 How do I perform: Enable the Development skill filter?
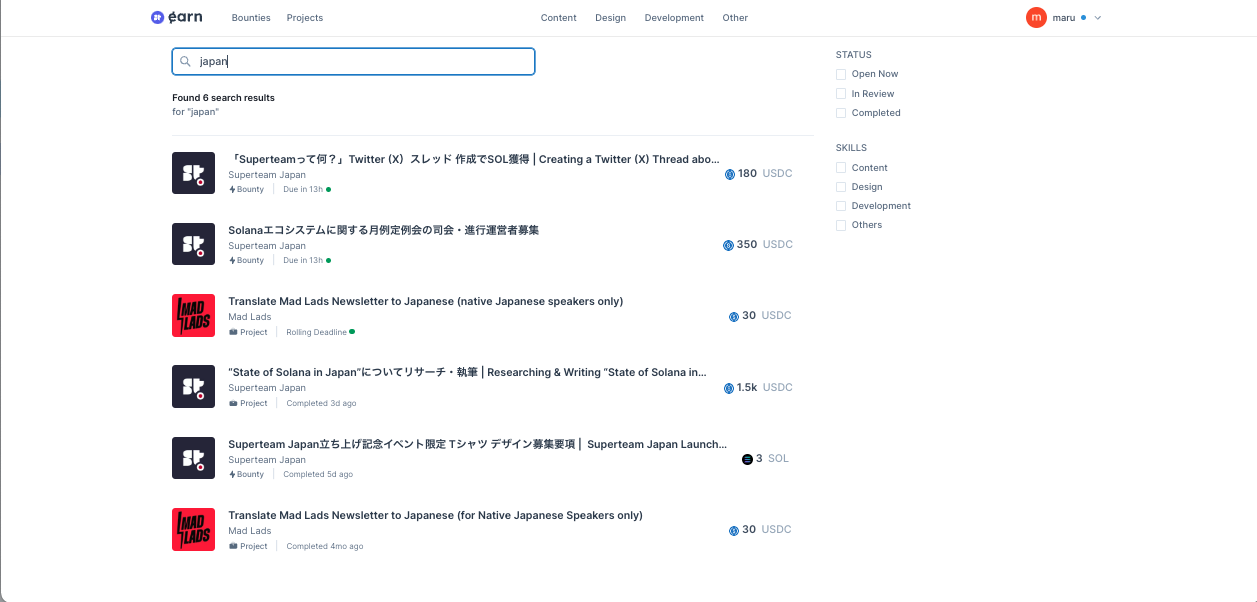(841, 206)
